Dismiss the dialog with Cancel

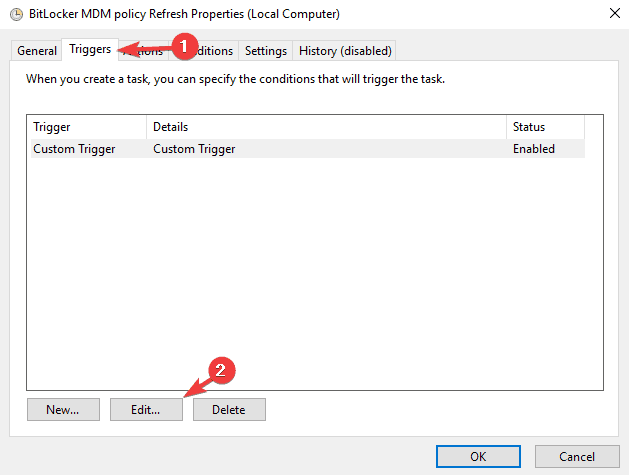coord(576,456)
